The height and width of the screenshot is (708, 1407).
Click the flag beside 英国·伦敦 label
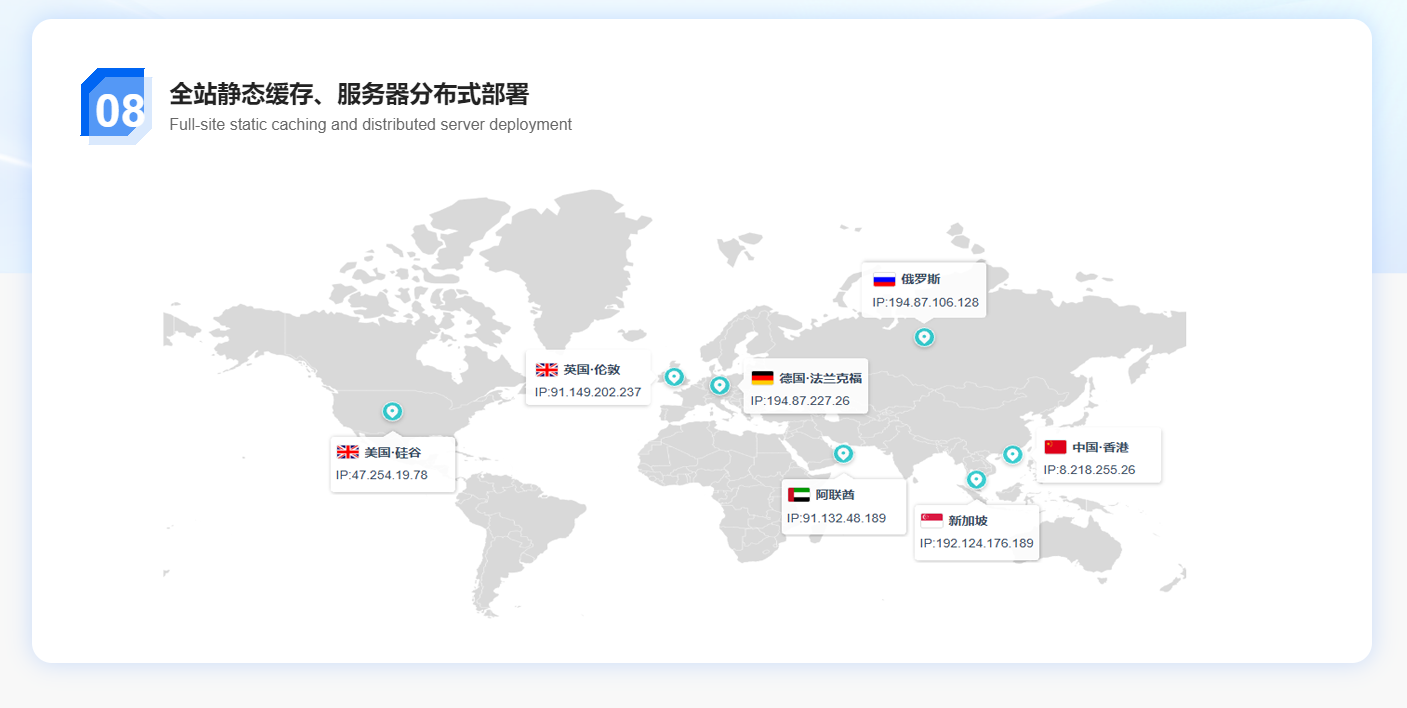pyautogui.click(x=546, y=370)
